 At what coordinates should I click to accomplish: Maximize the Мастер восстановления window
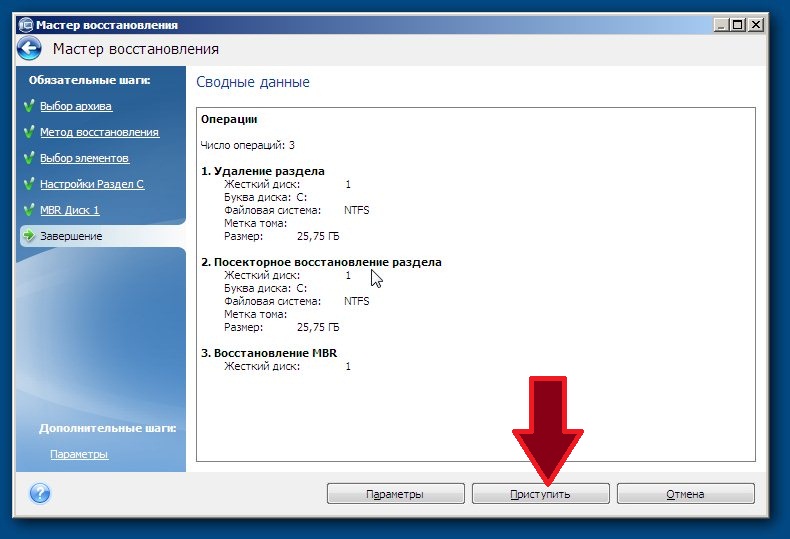[x=738, y=25]
